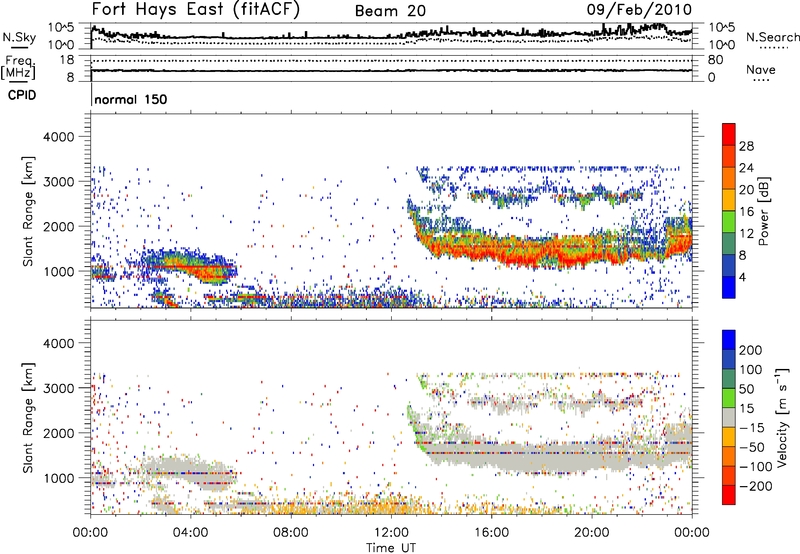800x554 pixels.
Task: Click the '18' frequency axis tick label
Action: tap(67, 60)
